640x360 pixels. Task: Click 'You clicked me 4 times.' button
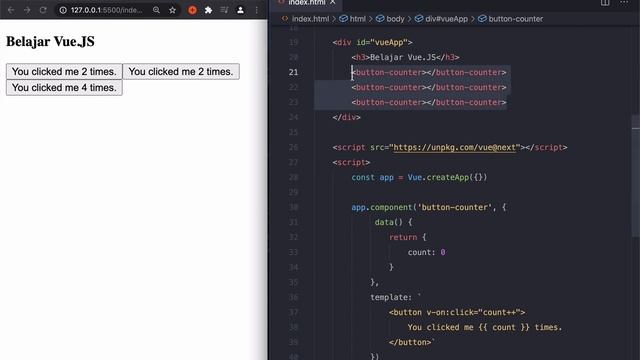point(64,88)
